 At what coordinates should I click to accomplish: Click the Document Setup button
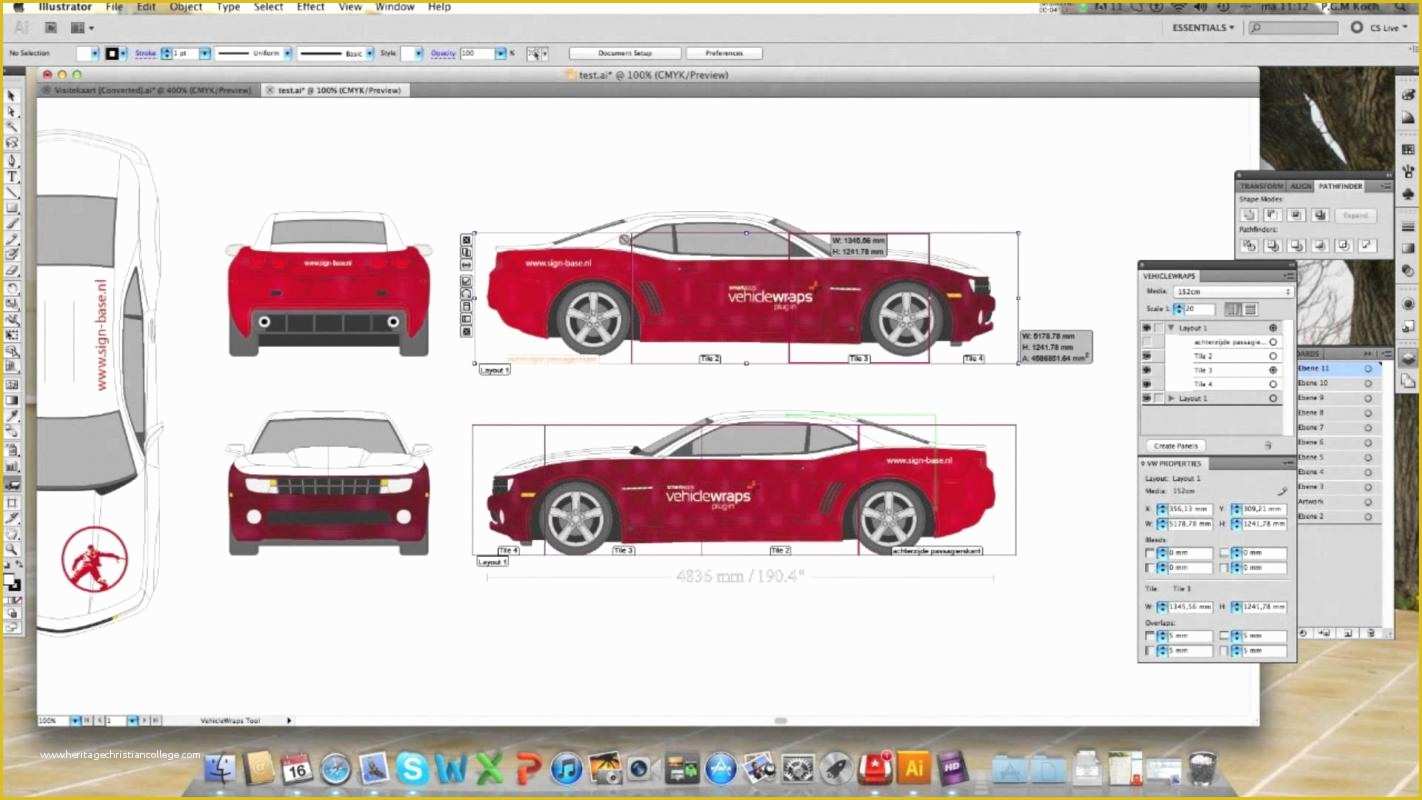point(625,53)
